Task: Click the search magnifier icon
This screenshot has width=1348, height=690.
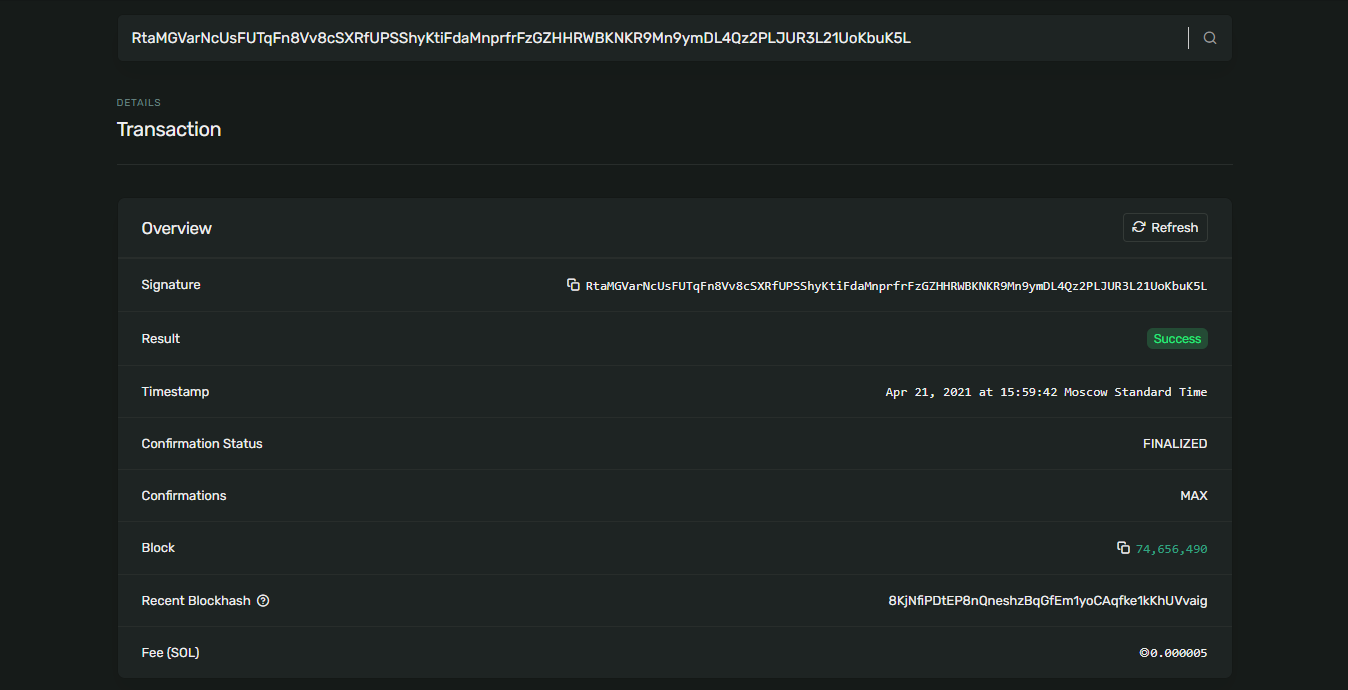Action: [1210, 38]
